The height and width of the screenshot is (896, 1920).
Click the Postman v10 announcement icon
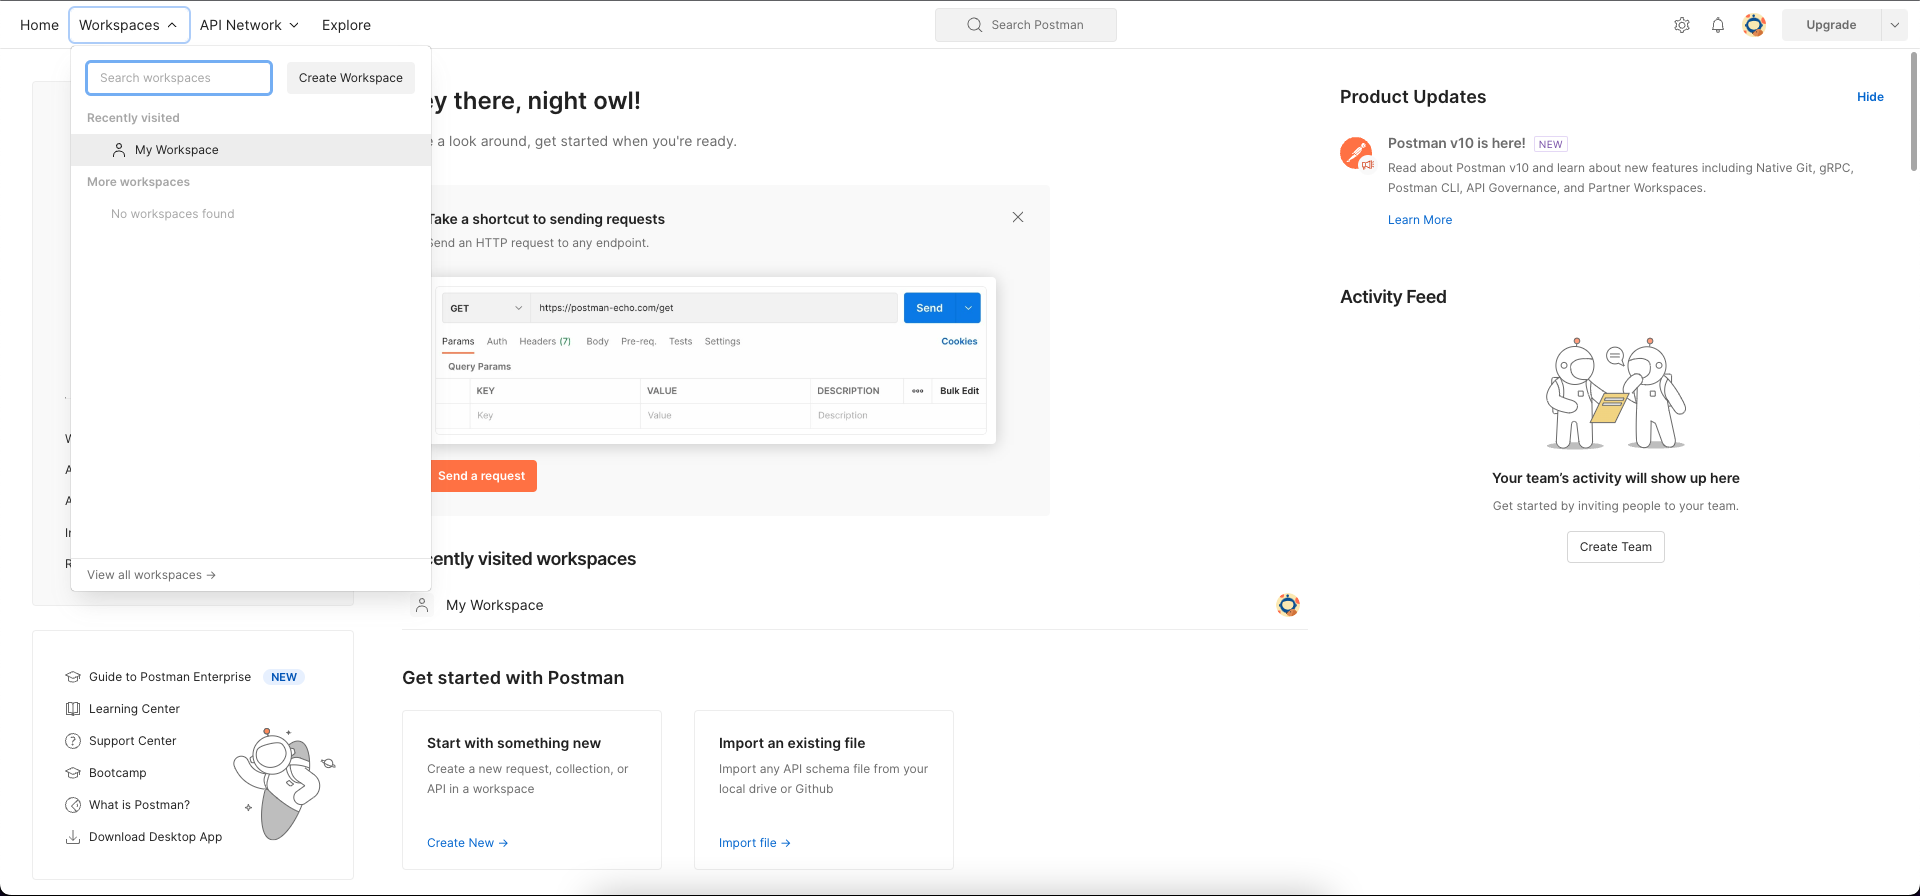click(1357, 153)
